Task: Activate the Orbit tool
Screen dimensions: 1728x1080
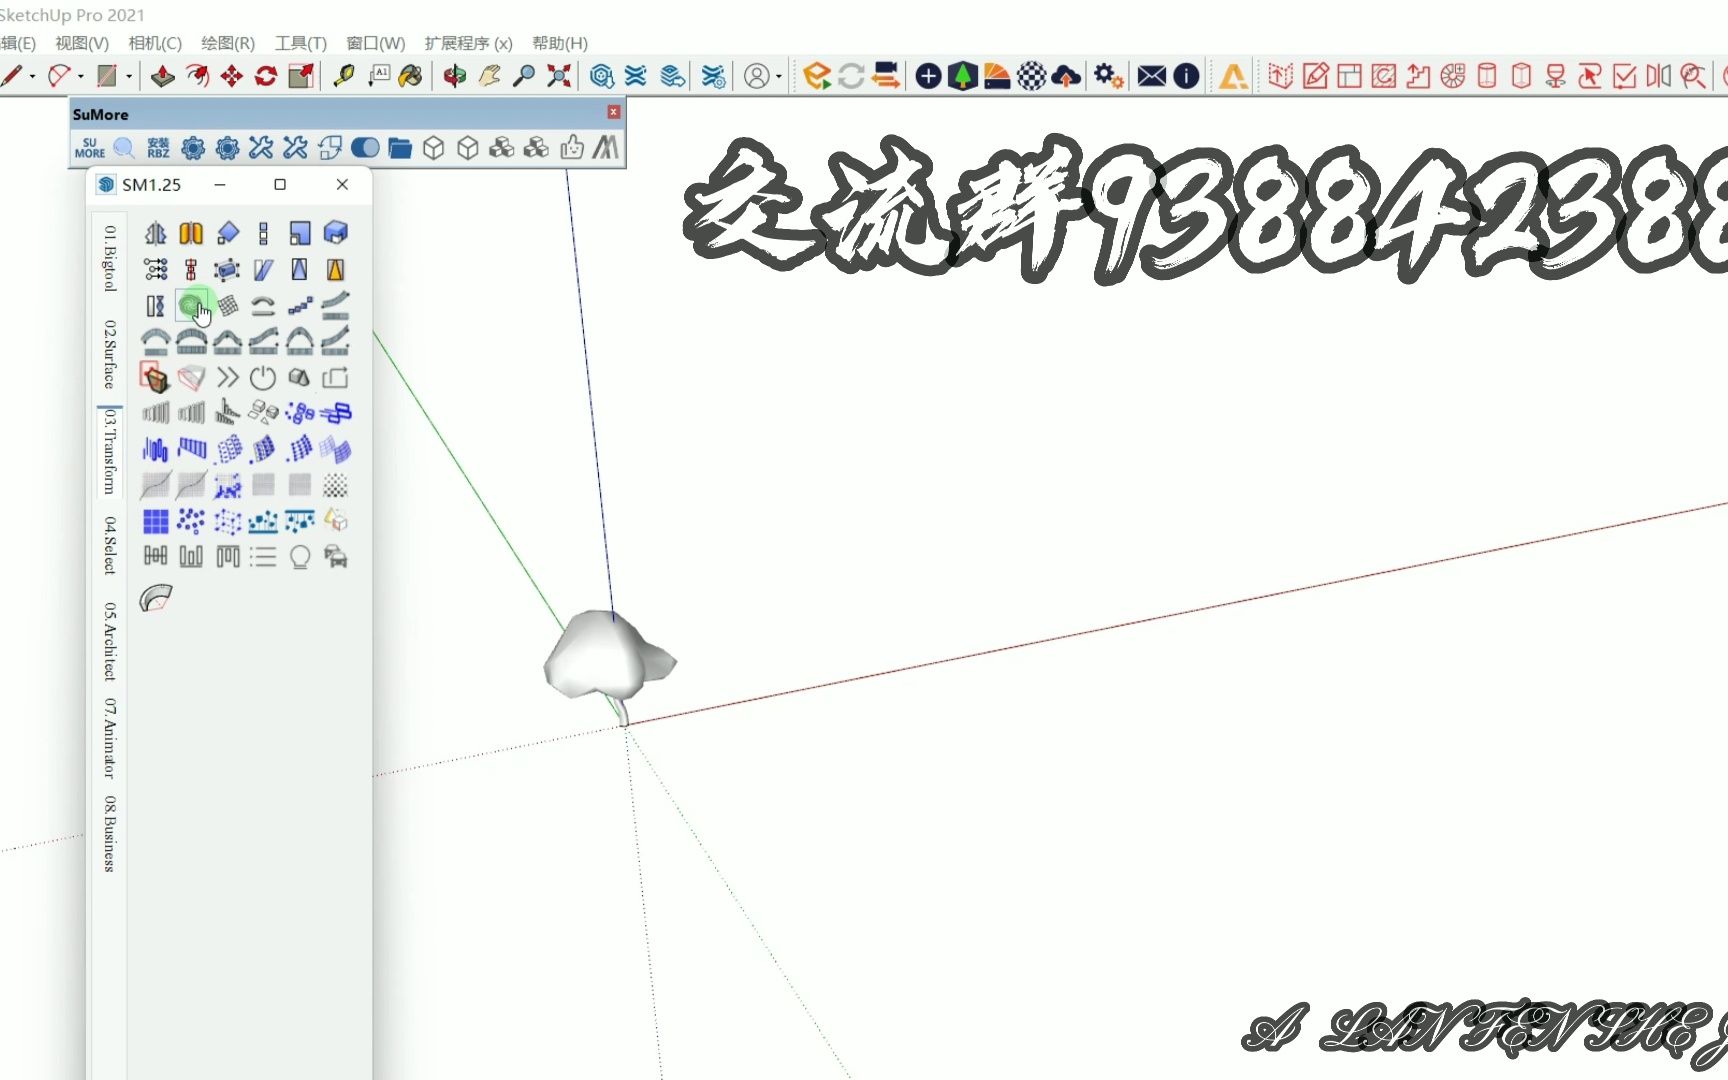Action: (455, 76)
